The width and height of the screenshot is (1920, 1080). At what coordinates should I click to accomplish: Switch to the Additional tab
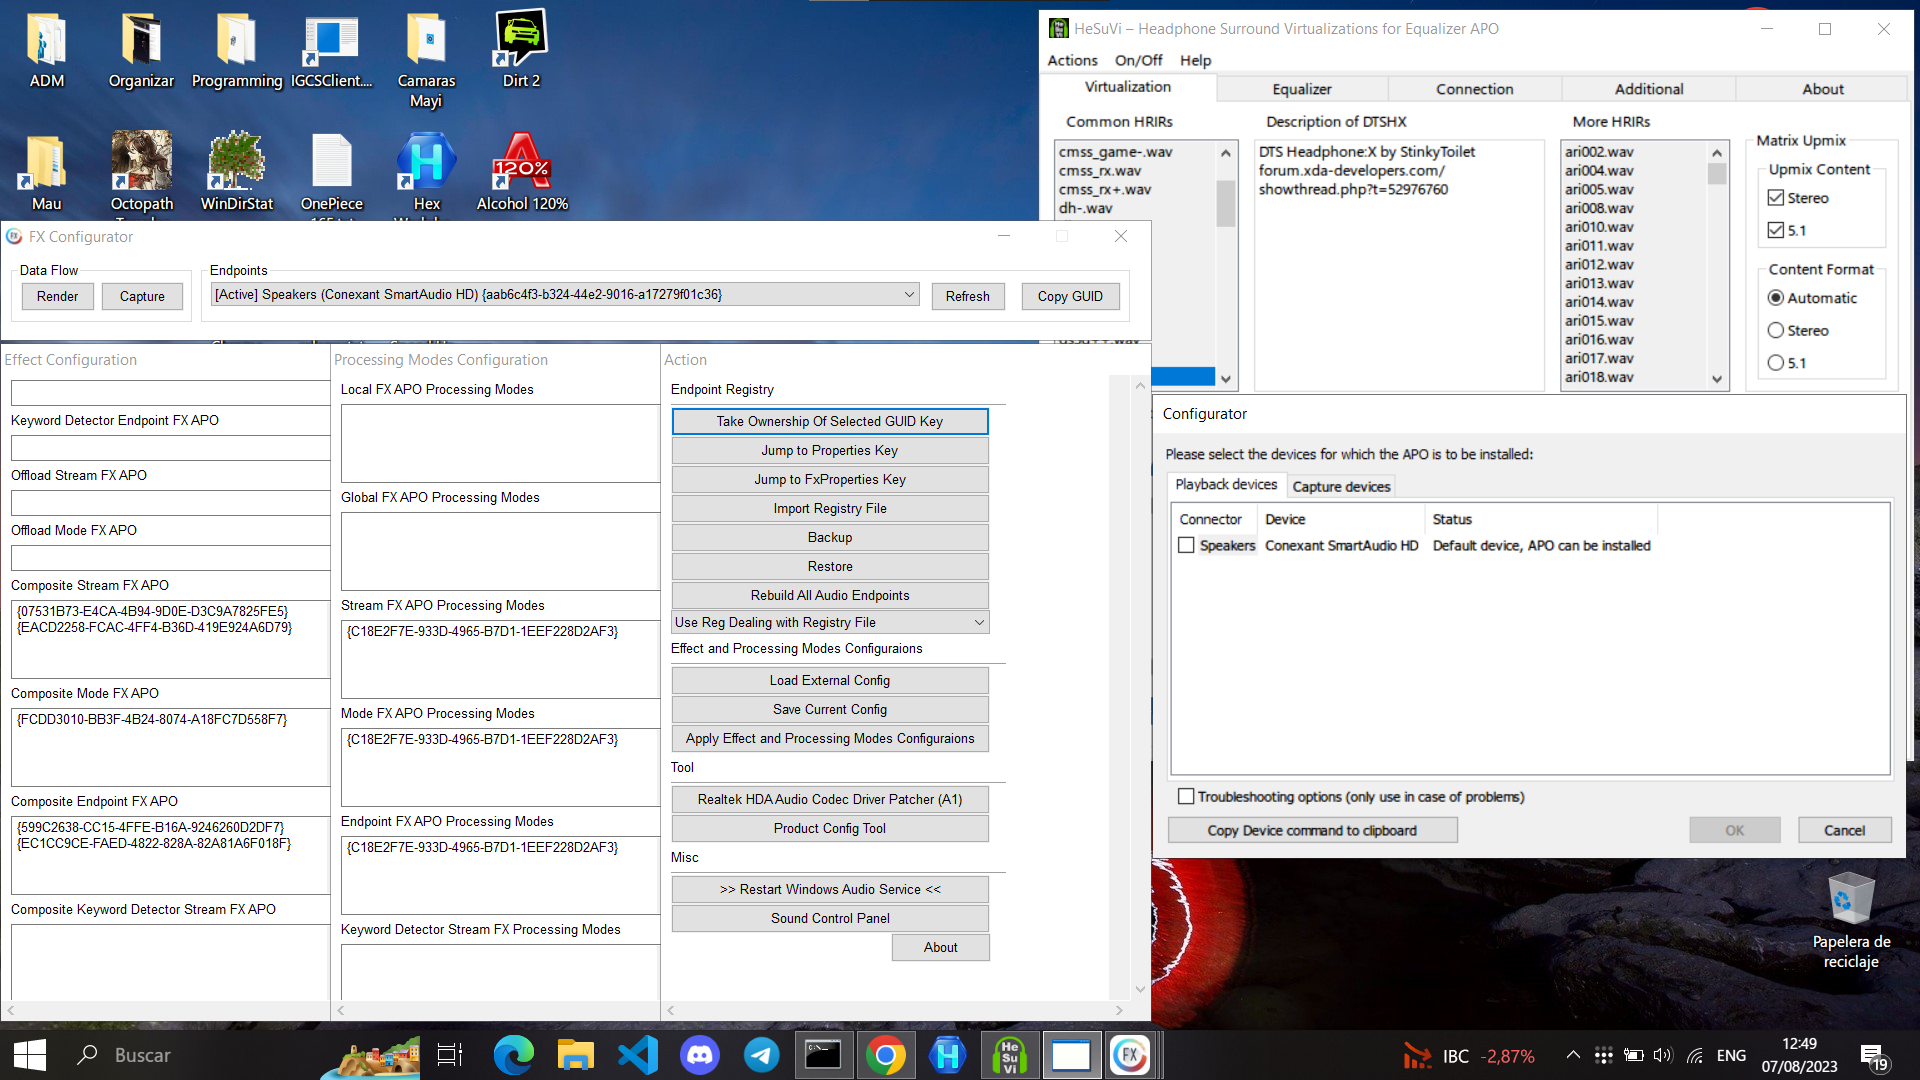pyautogui.click(x=1648, y=89)
